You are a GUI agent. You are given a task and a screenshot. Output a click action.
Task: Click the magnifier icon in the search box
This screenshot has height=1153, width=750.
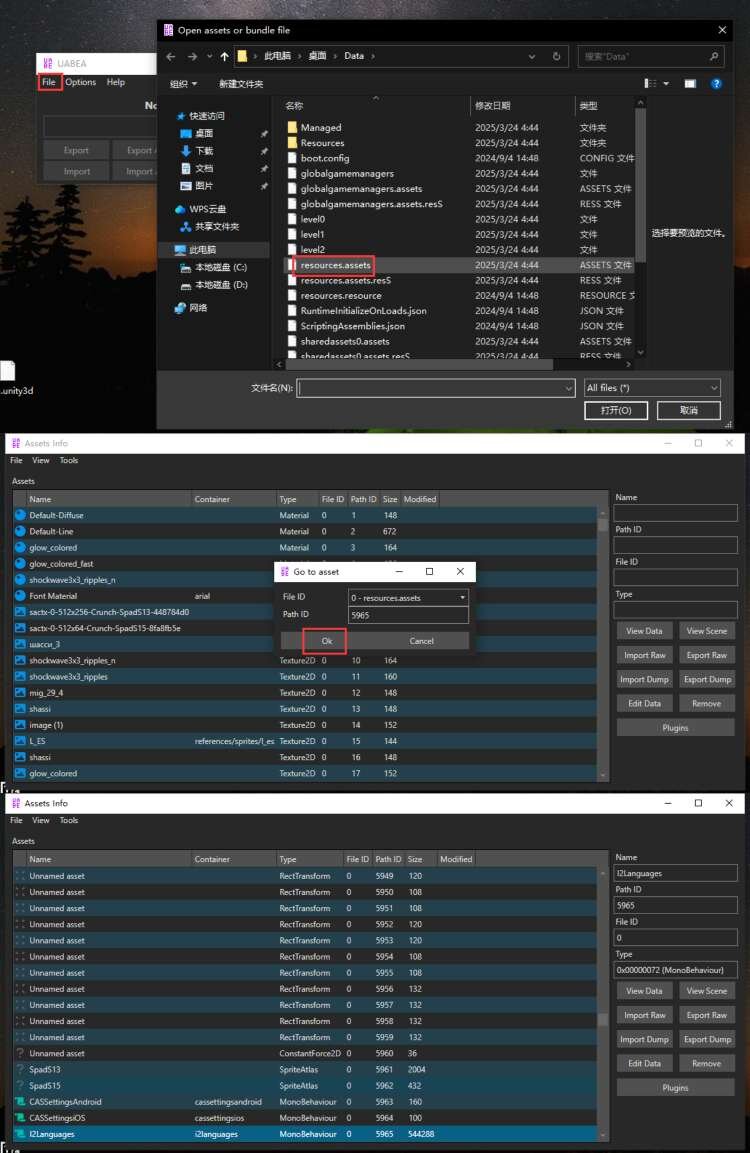(x=713, y=57)
